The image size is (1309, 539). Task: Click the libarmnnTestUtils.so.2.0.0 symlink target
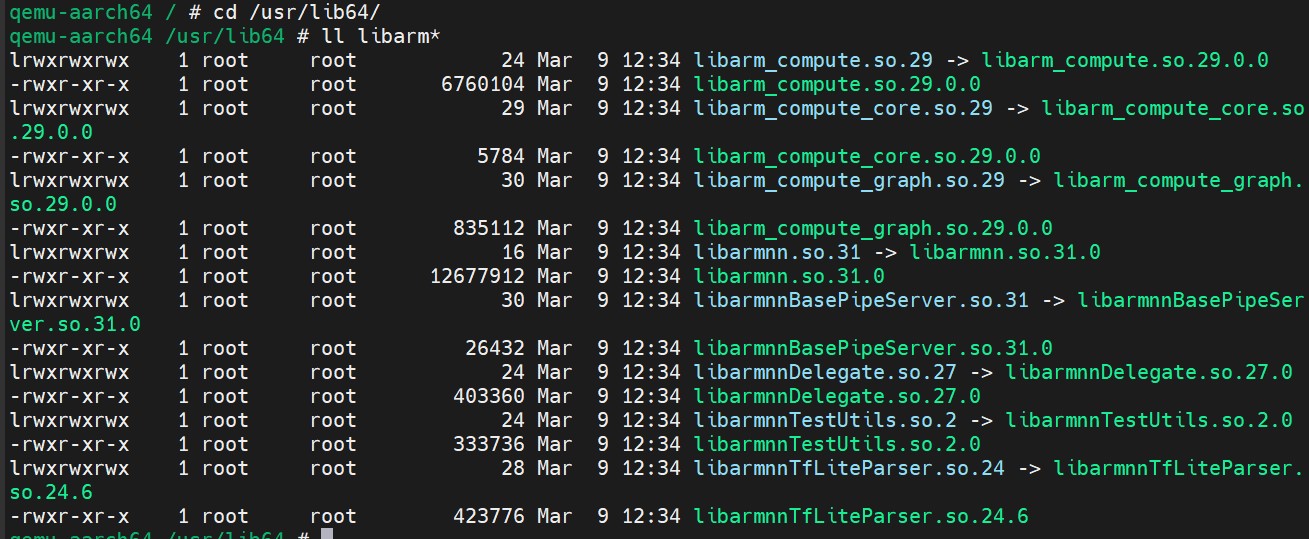pos(1149,420)
